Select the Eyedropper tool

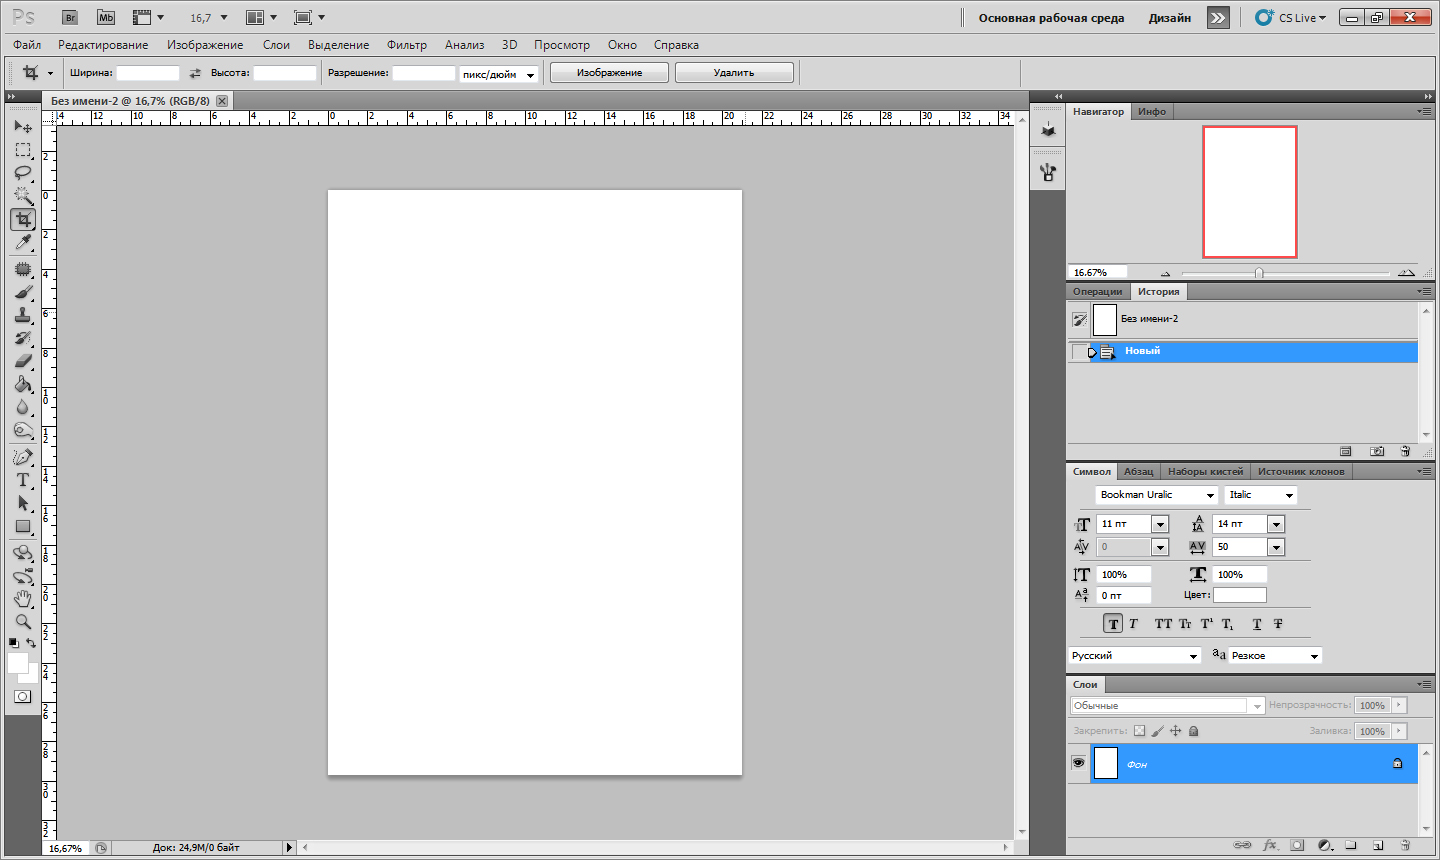point(23,242)
